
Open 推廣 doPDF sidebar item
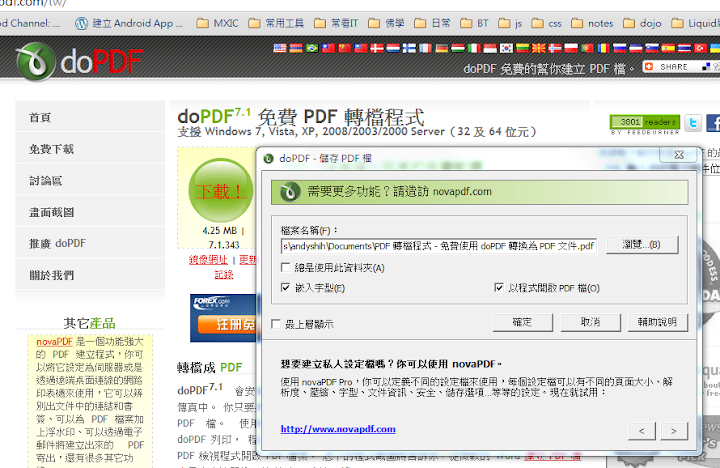pyautogui.click(x=90, y=243)
